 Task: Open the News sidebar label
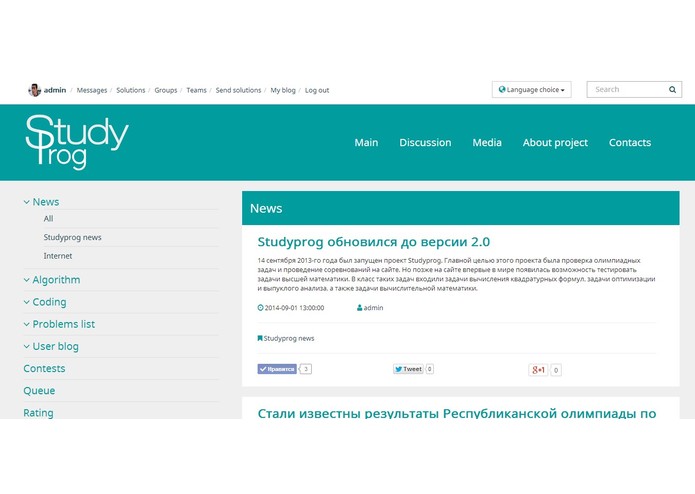(x=46, y=202)
